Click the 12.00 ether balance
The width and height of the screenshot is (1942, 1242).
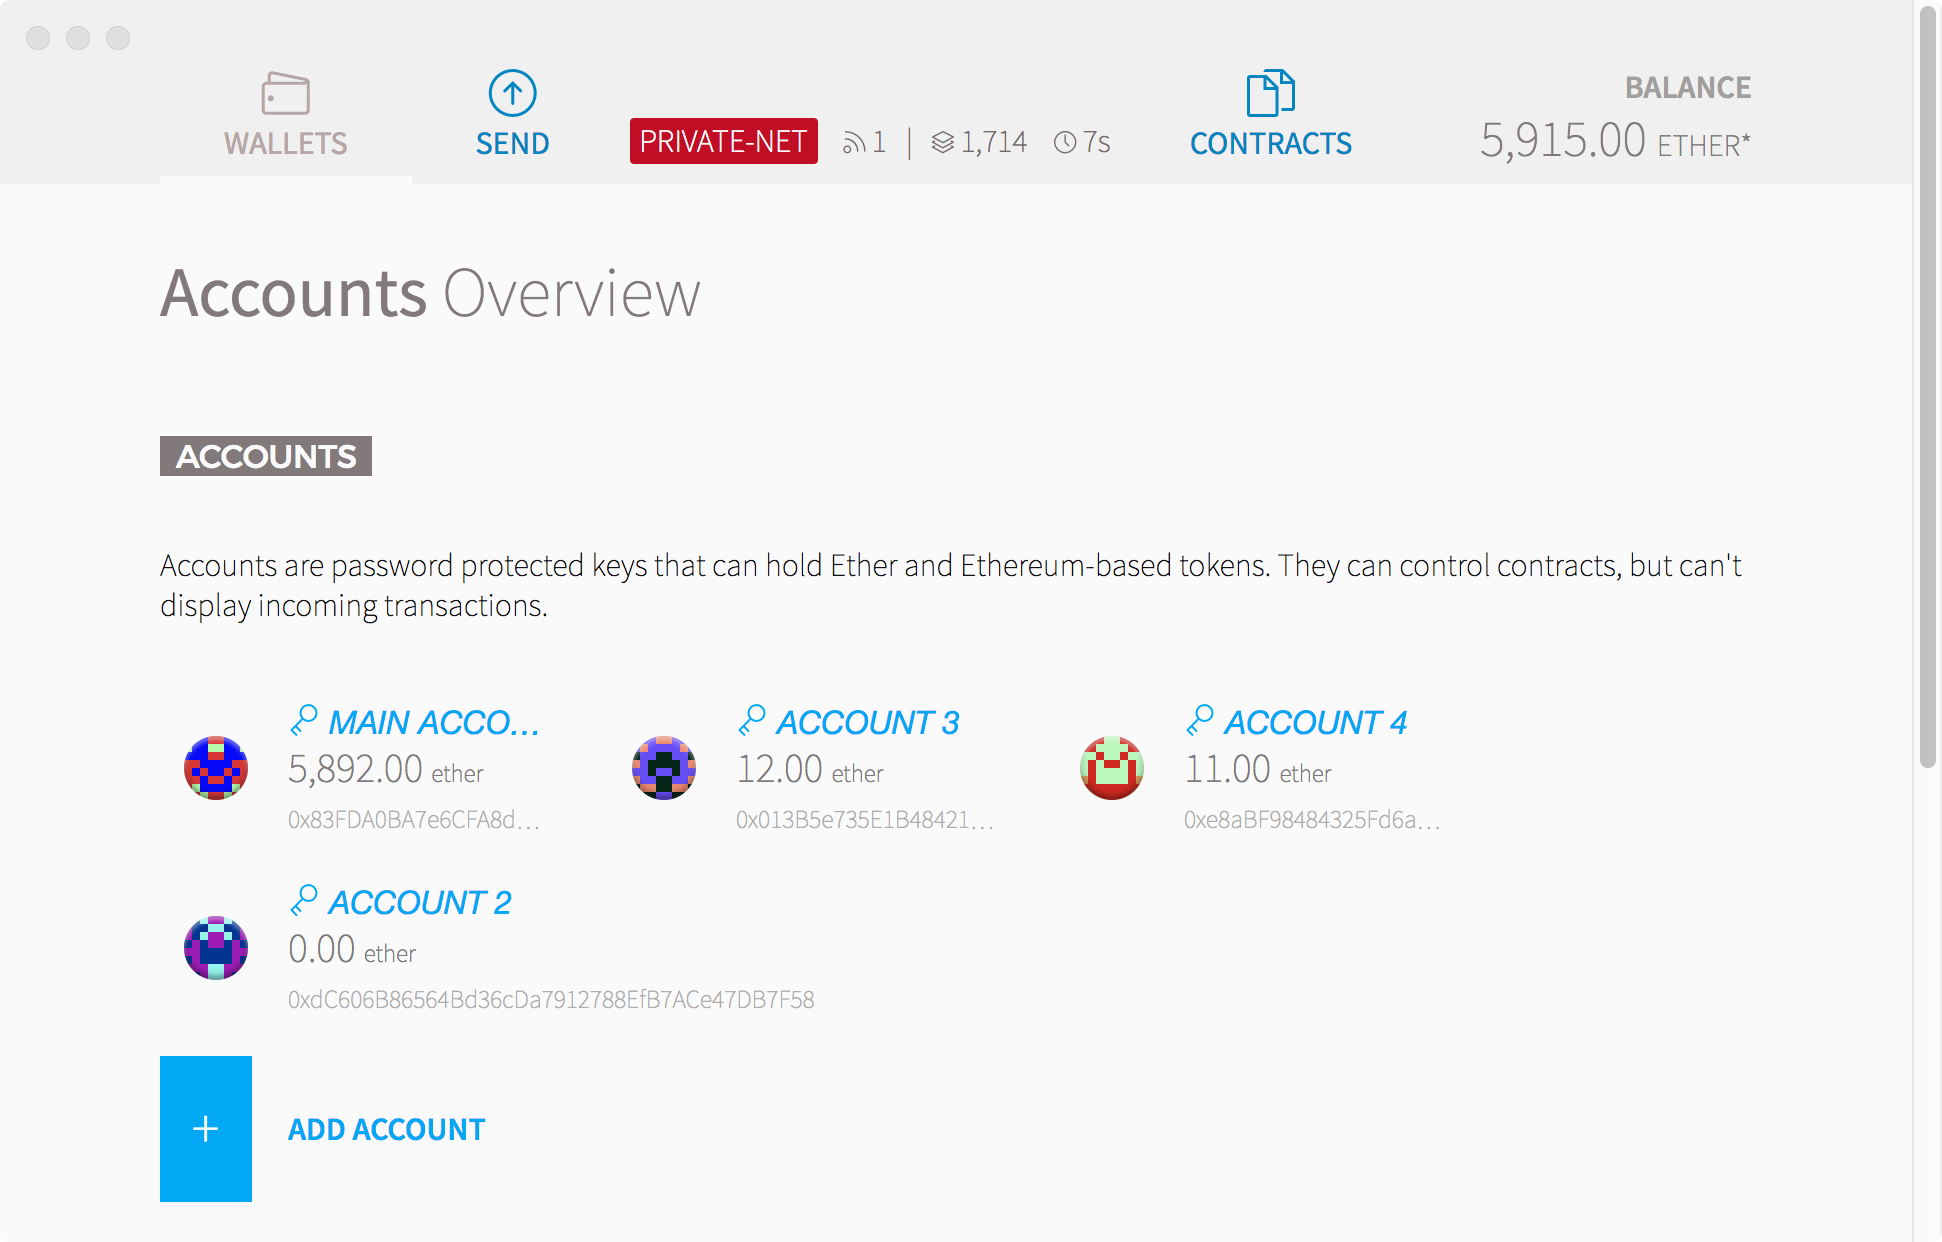[x=810, y=770]
